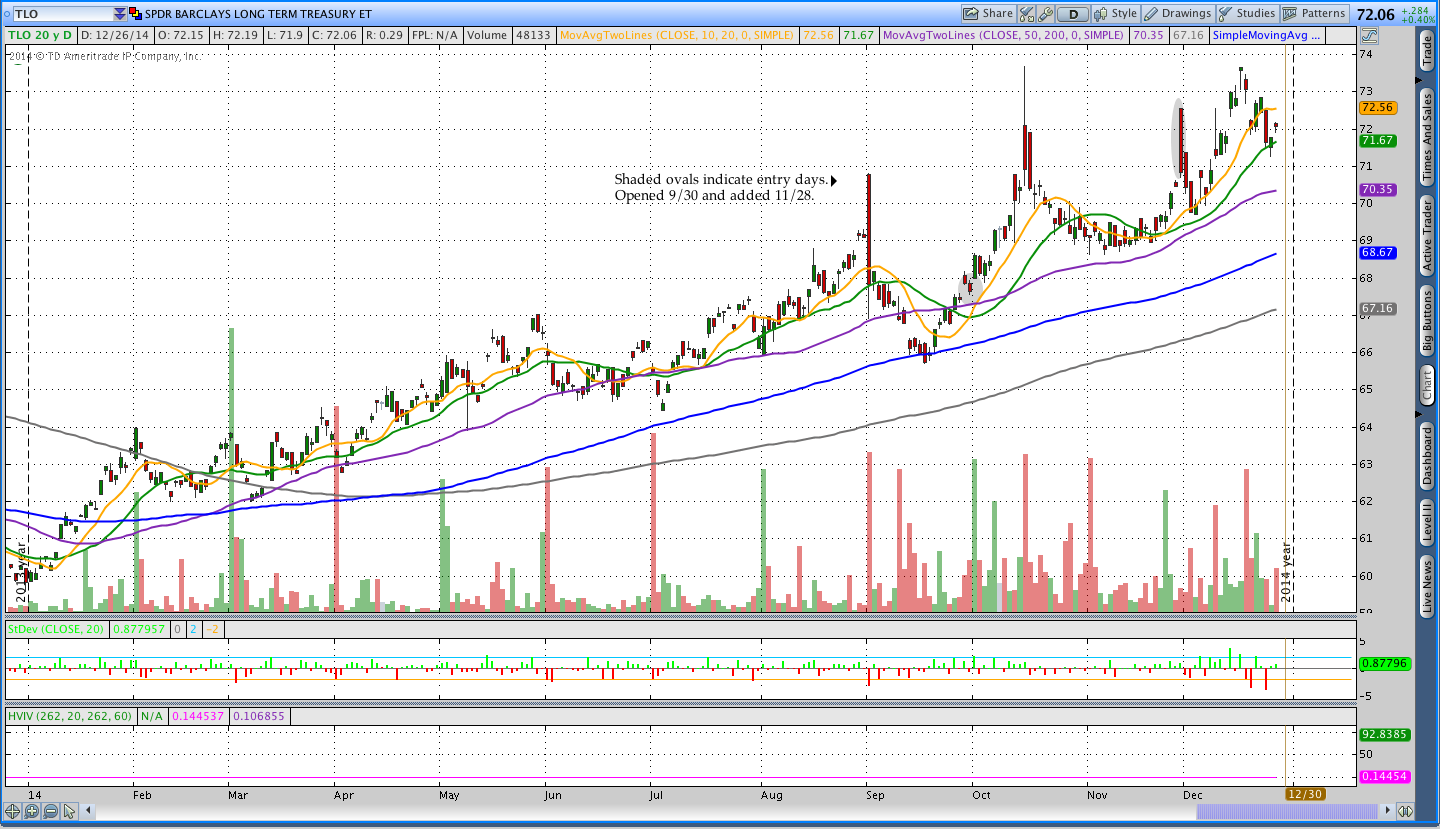1440x829 pixels.
Task: Click the expansion area toggle icon
Action: click(1405, 811)
